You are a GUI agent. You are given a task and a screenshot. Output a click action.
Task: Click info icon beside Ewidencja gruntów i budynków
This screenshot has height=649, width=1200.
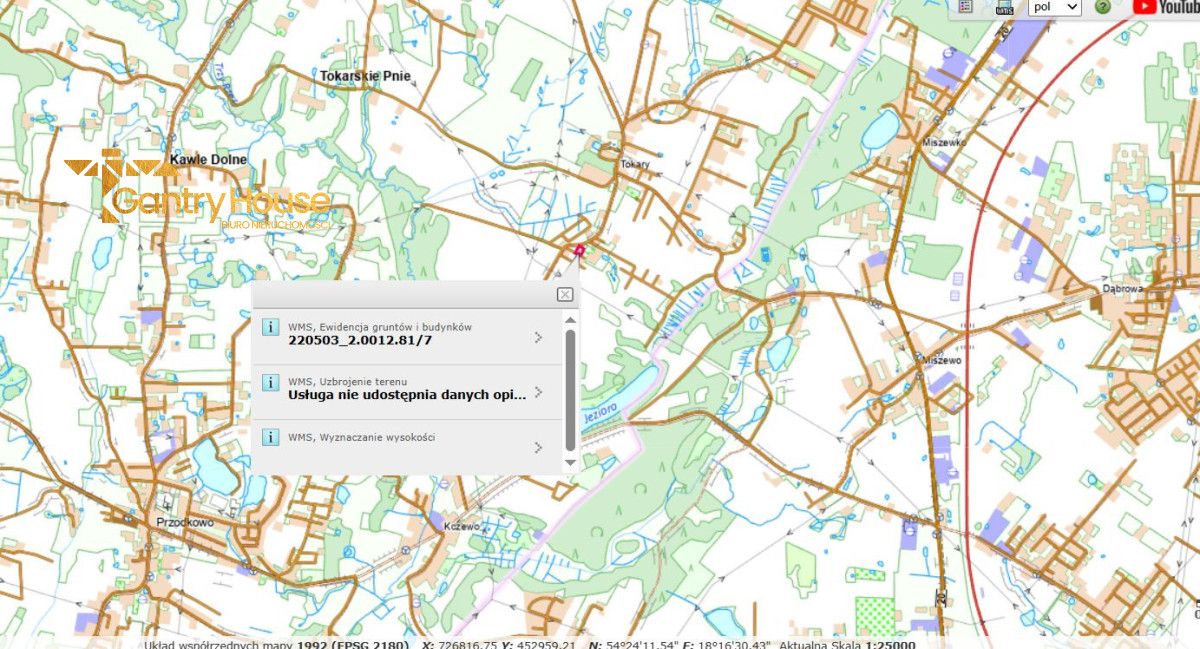272,325
